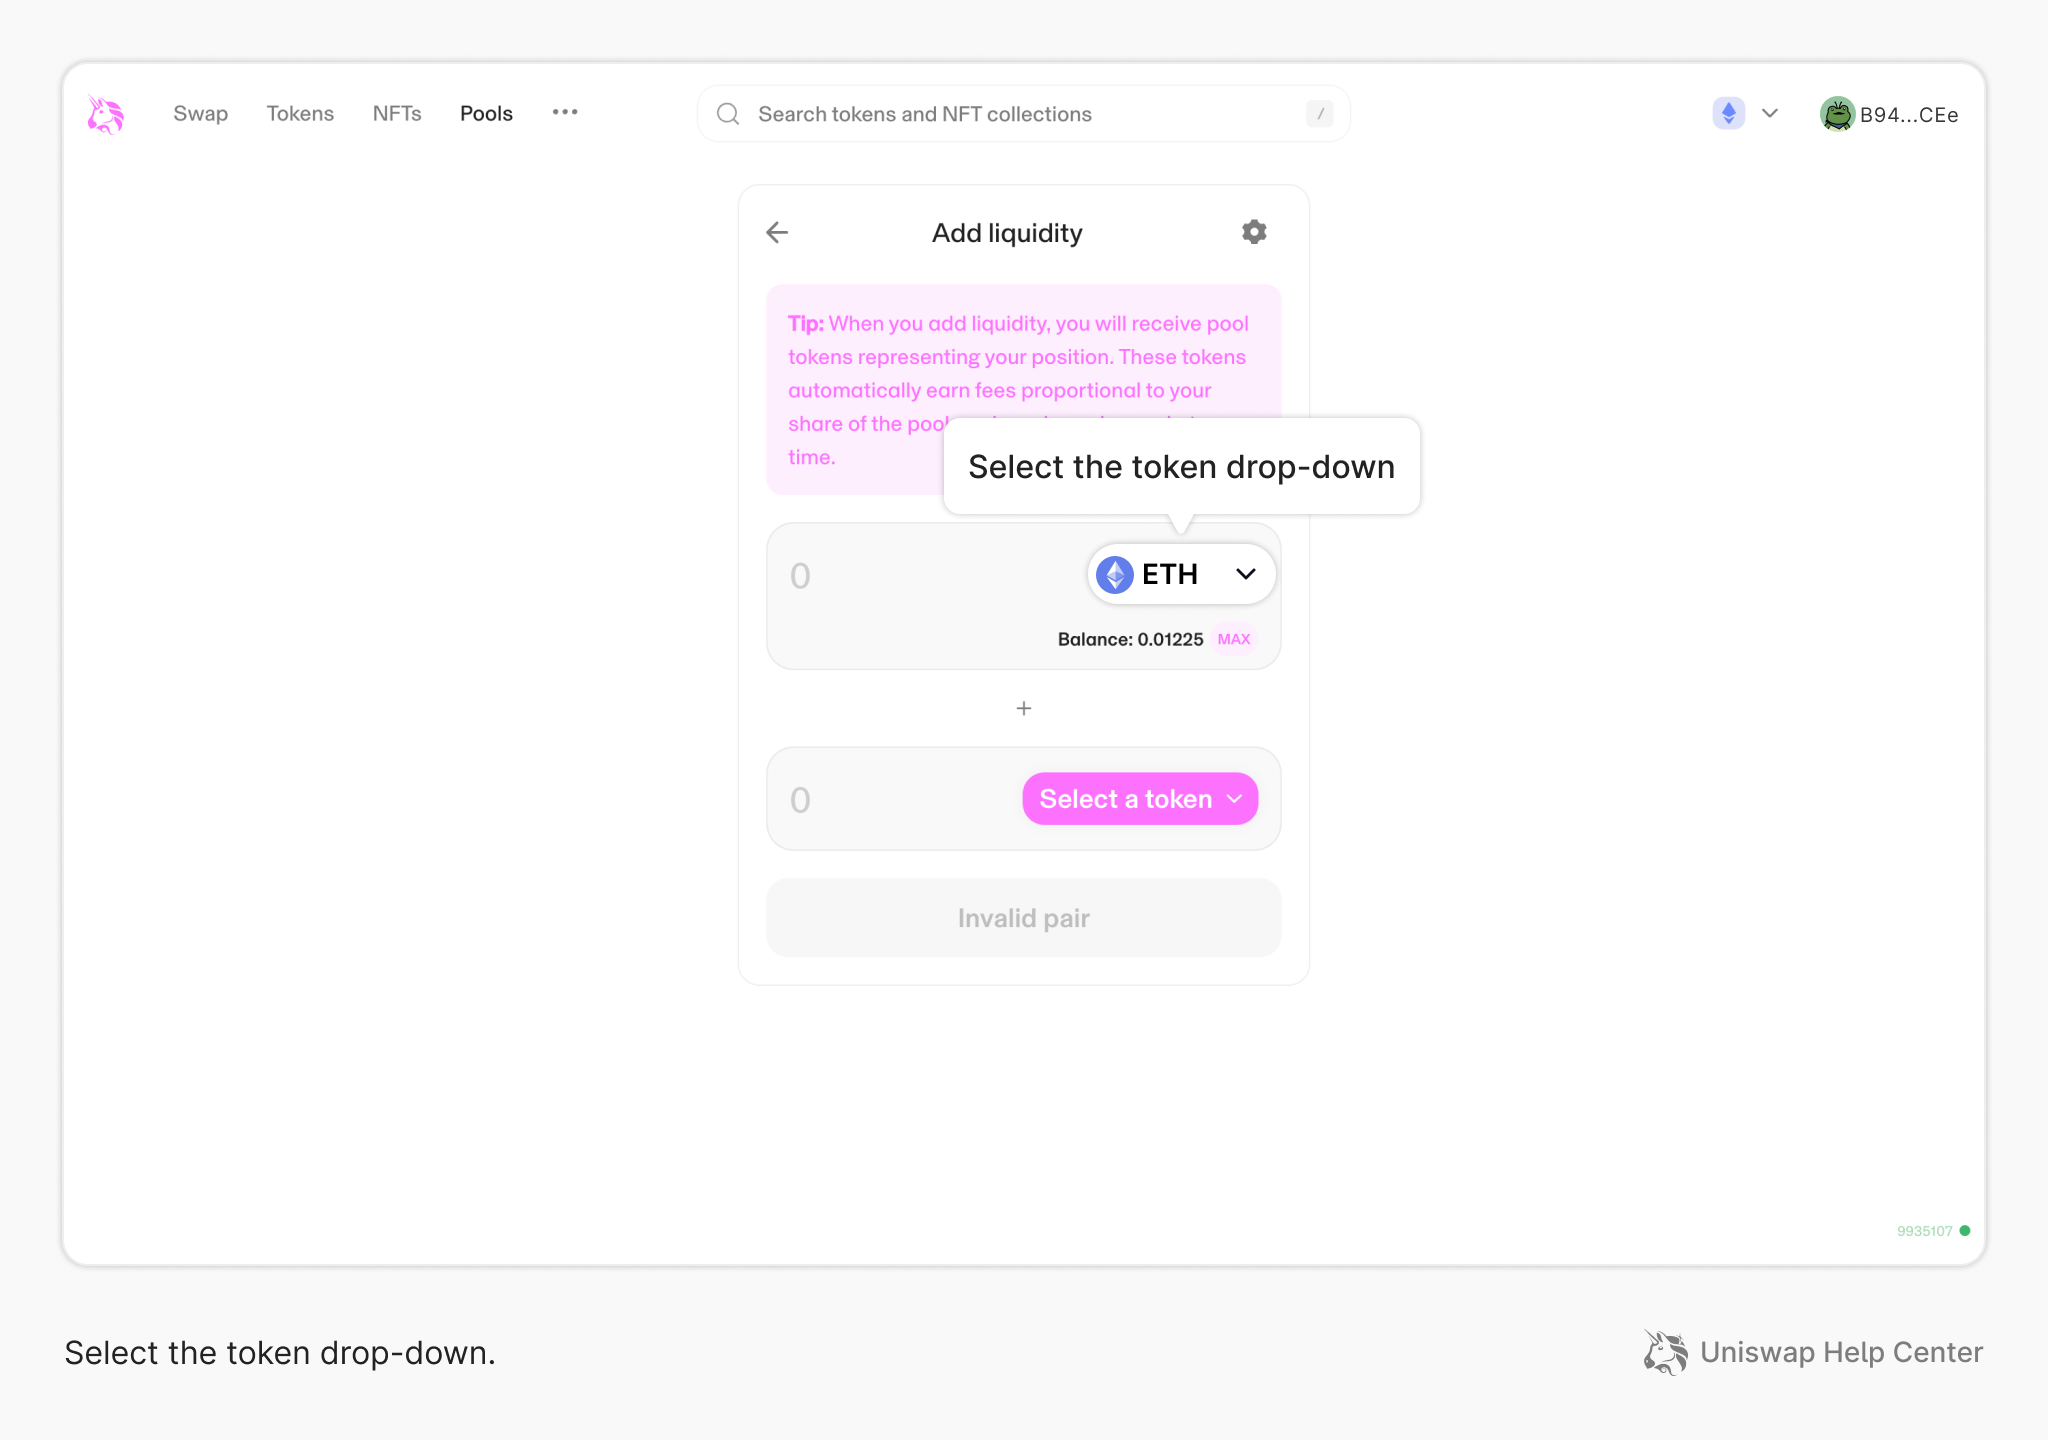This screenshot has width=2048, height=1440.
Task: Select the Tokens navigation item
Action: [300, 113]
